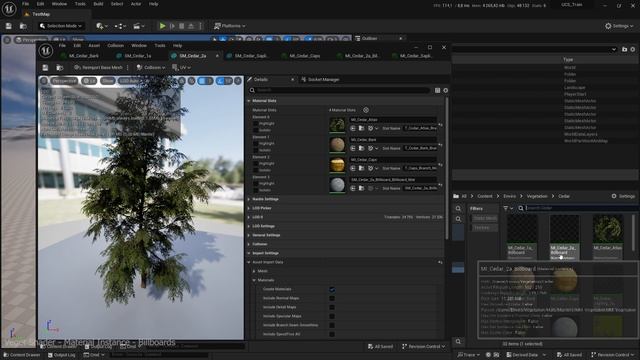
Task: Click the content browser search field
Action: [578, 208]
